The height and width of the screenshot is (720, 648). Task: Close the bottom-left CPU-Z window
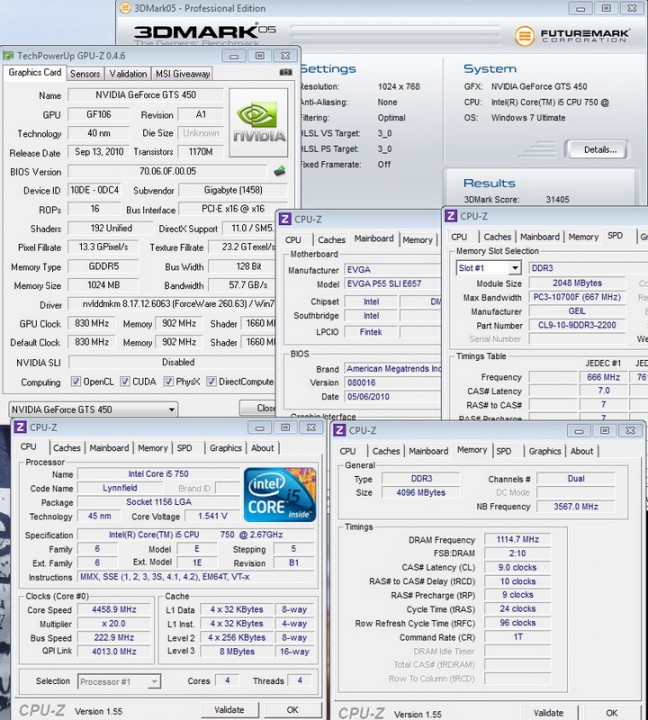(x=311, y=428)
